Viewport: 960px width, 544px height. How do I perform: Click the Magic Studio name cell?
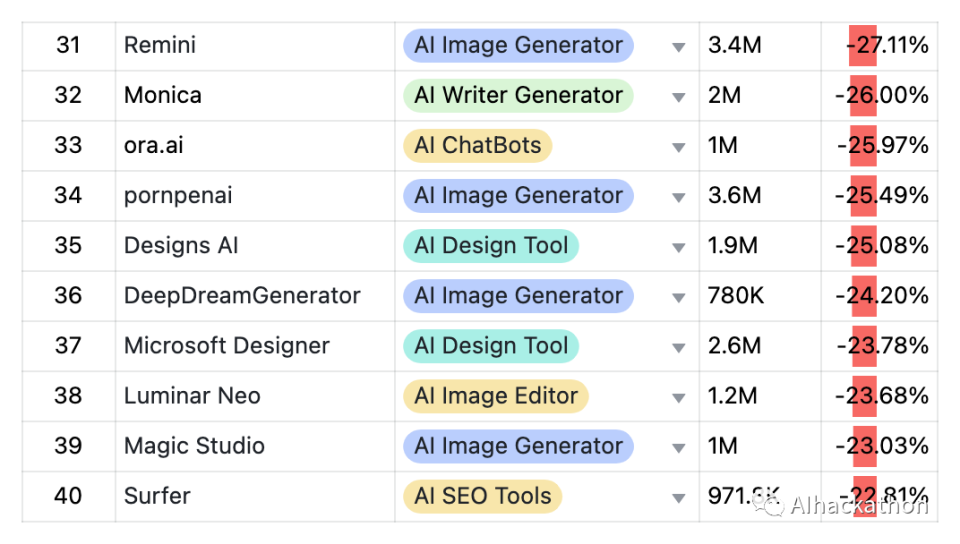(194, 445)
